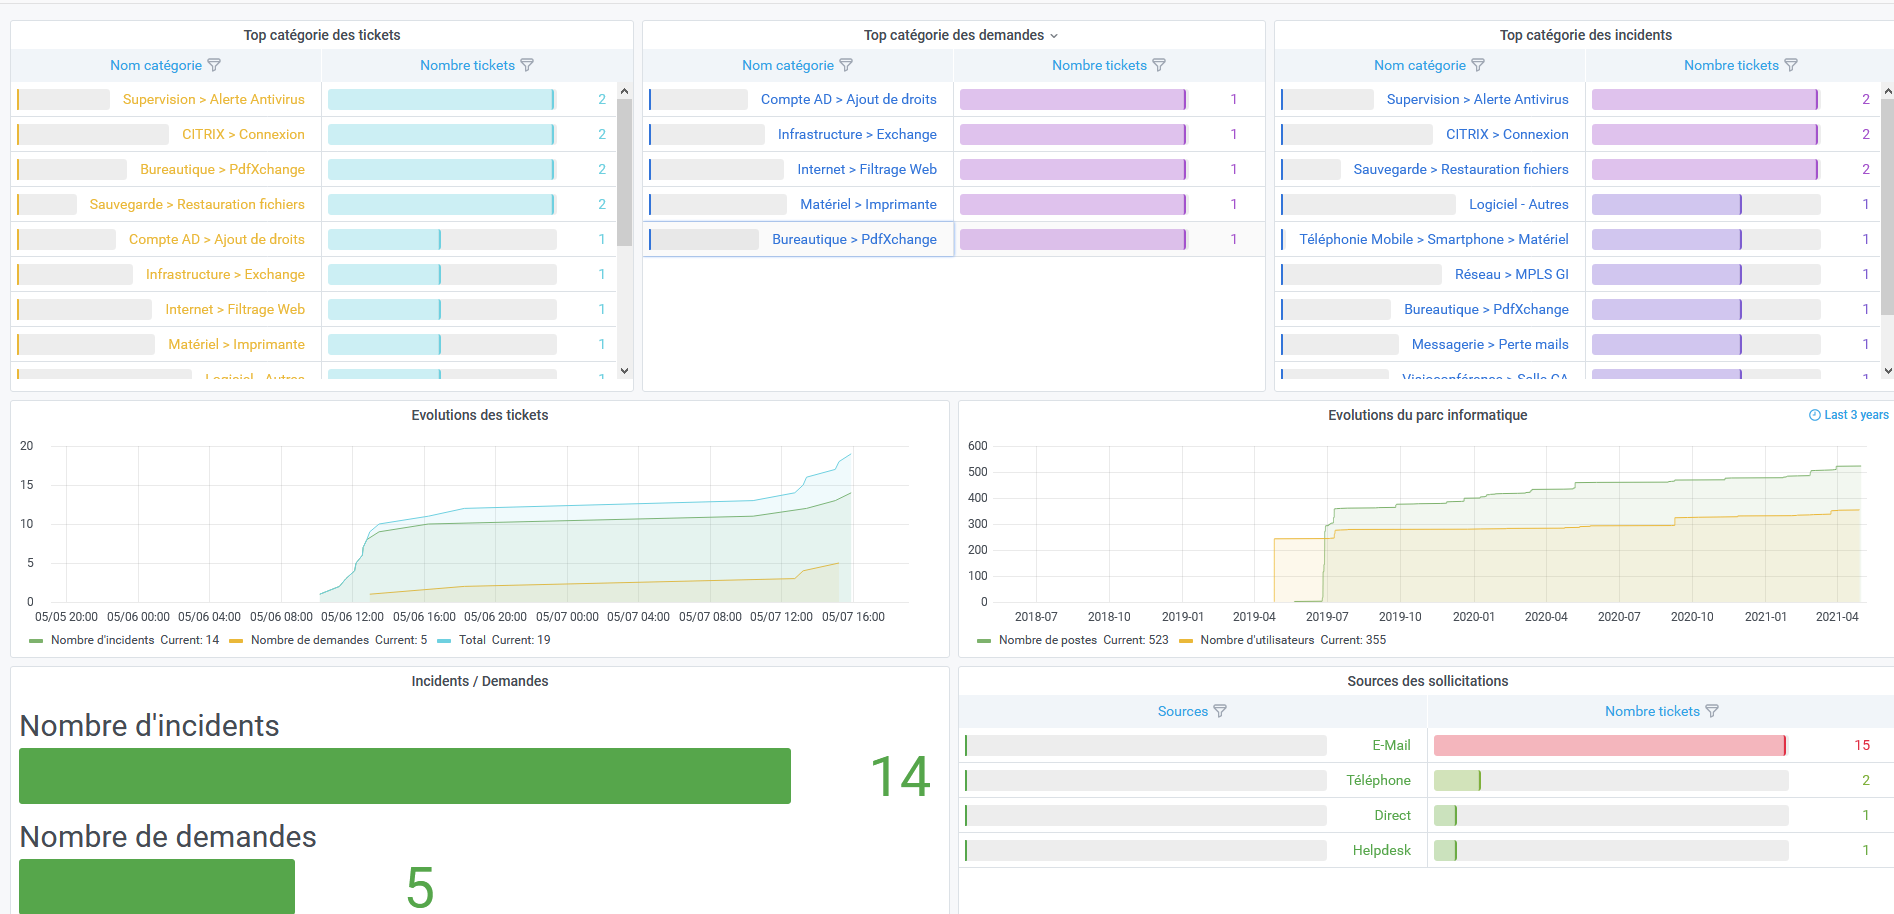Open Nom catégorie filter in tickets table

[214, 65]
